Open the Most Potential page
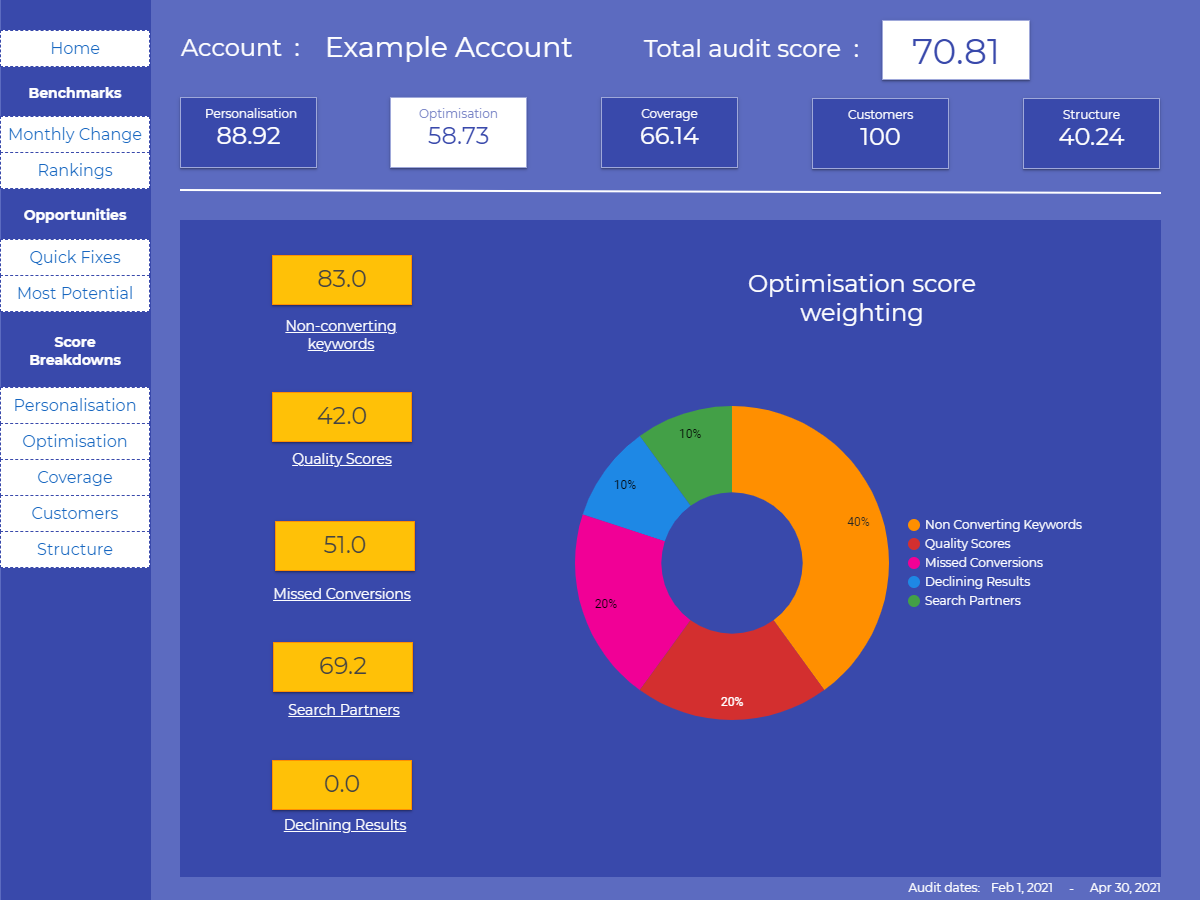Image resolution: width=1200 pixels, height=900 pixels. 75,293
